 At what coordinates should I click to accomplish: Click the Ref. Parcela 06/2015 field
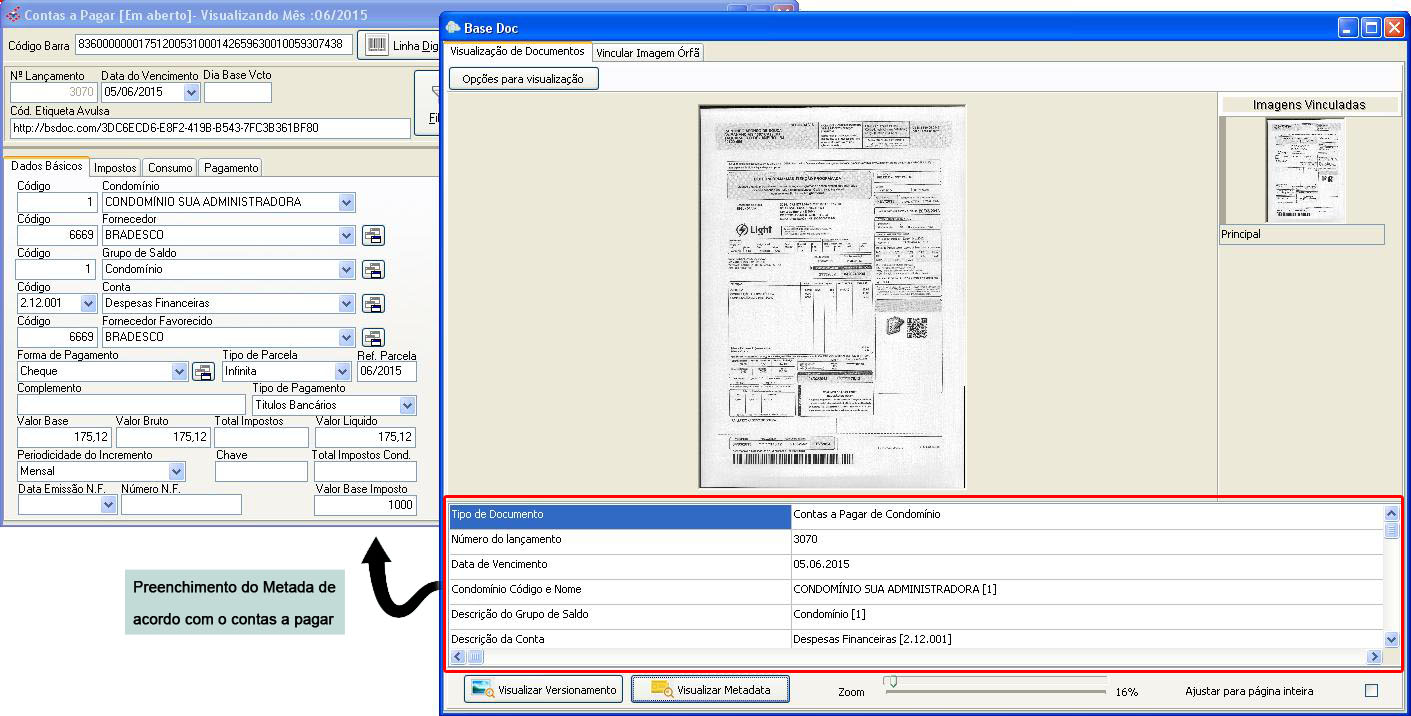(x=386, y=371)
